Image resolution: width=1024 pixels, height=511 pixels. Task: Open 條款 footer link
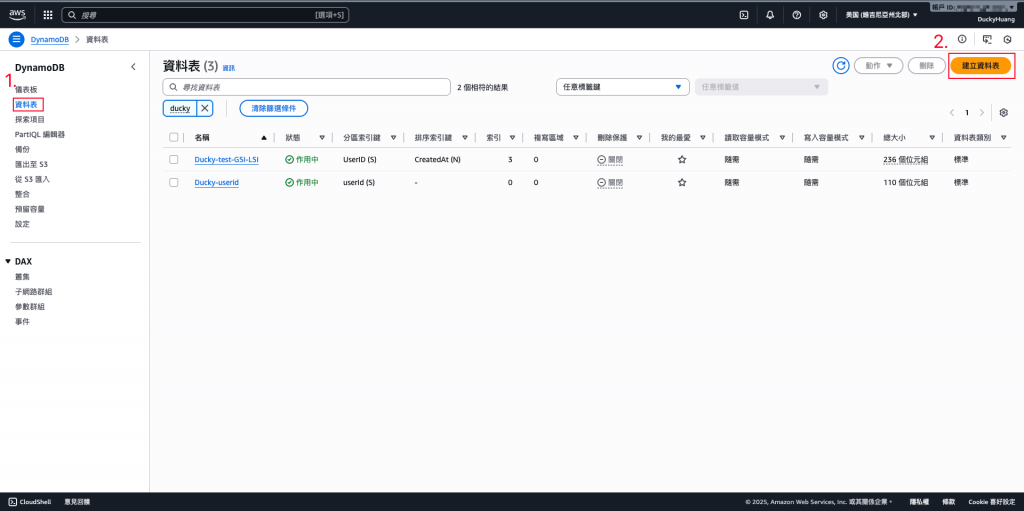pyautogui.click(x=948, y=502)
